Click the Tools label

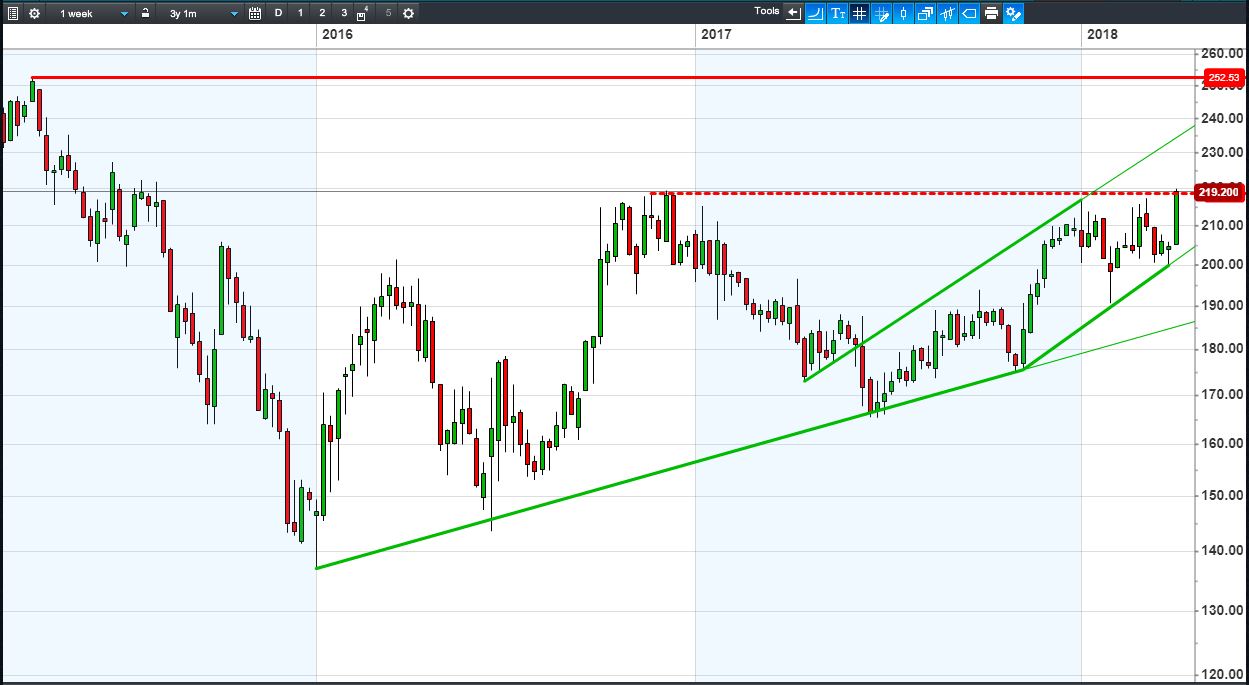click(x=766, y=11)
